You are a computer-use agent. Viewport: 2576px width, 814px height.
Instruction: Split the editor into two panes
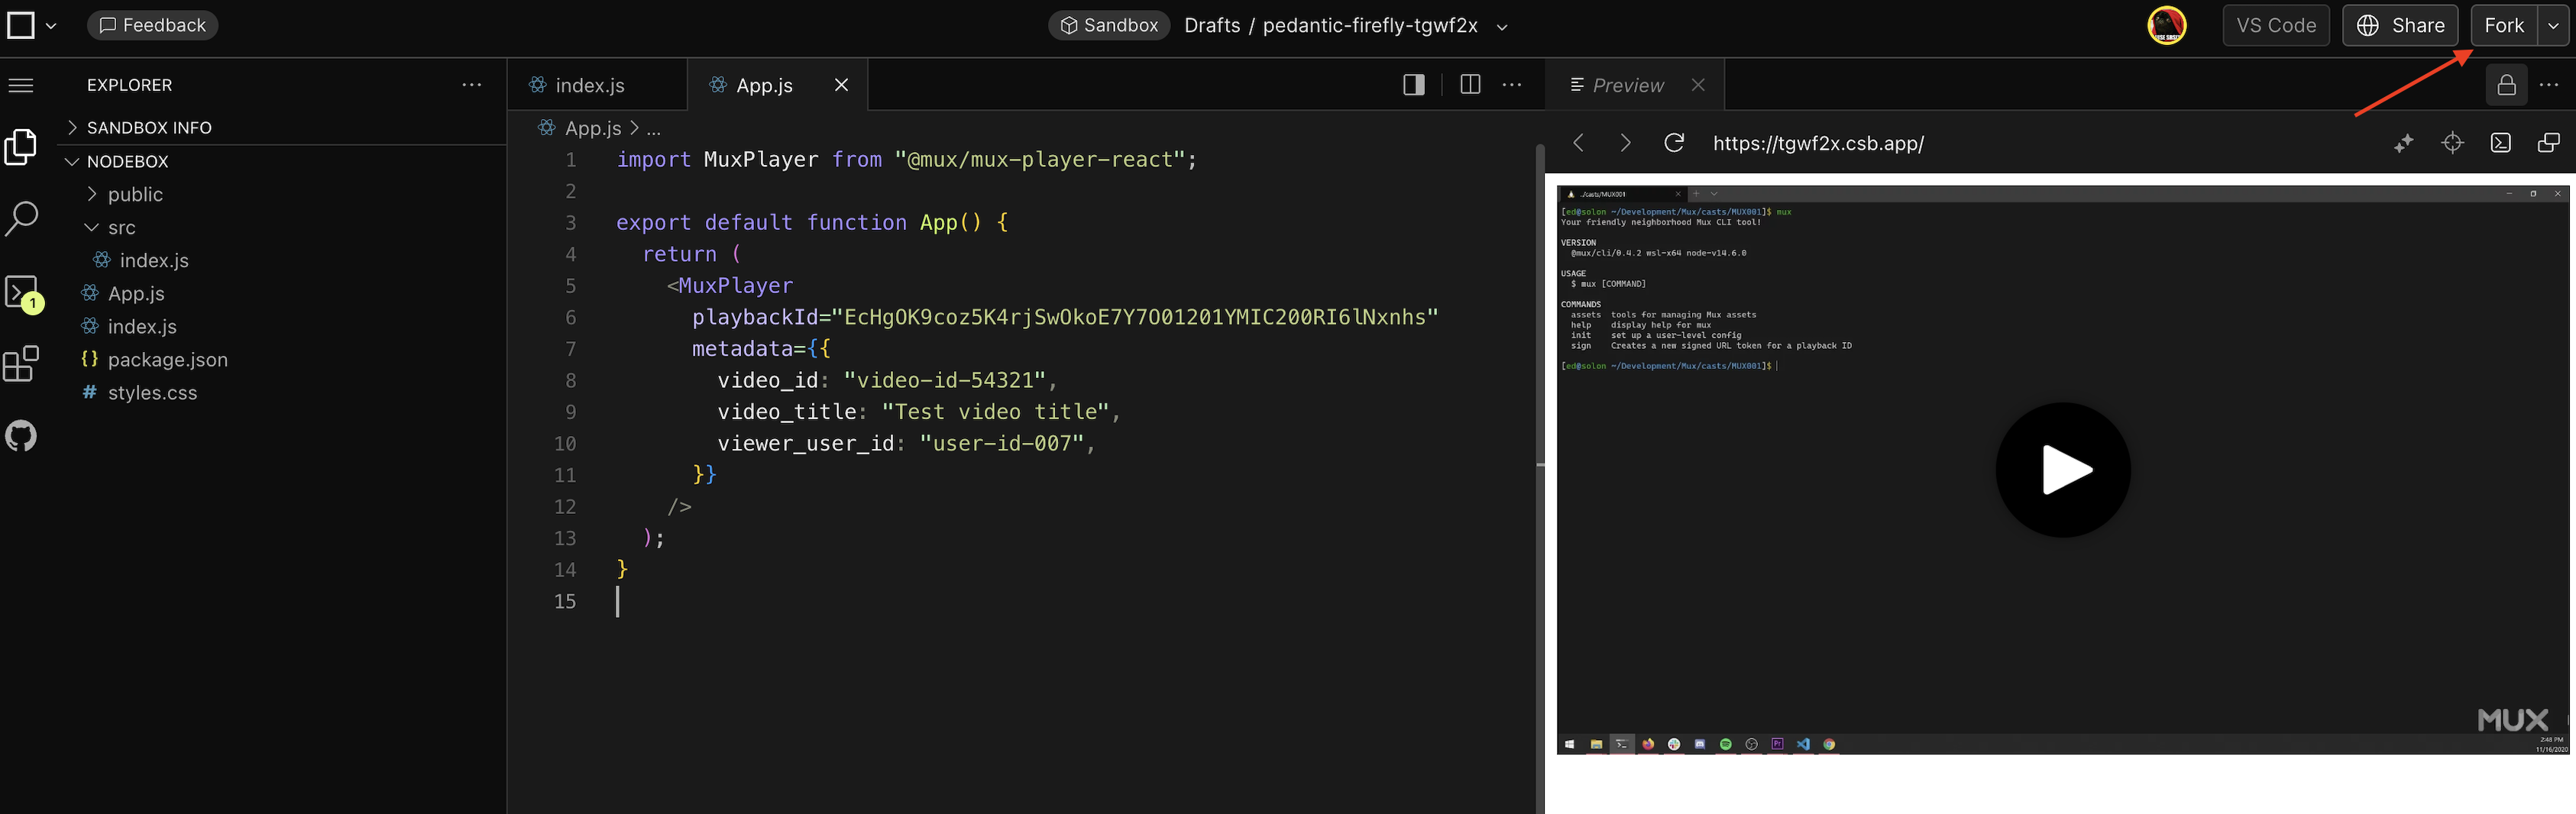[x=1468, y=85]
